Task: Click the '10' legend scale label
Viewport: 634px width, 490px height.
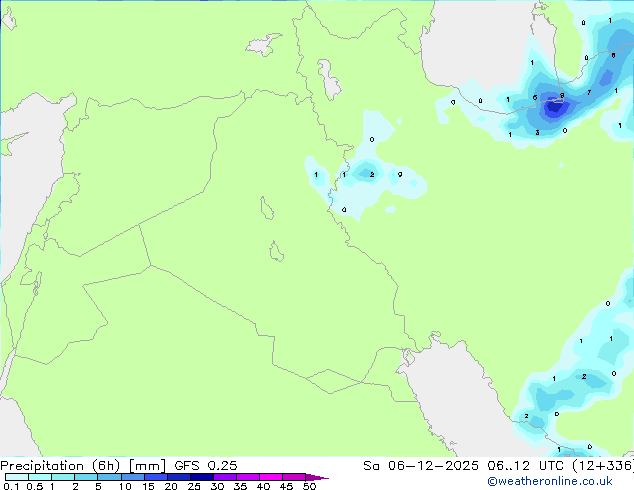Action: (x=125, y=486)
